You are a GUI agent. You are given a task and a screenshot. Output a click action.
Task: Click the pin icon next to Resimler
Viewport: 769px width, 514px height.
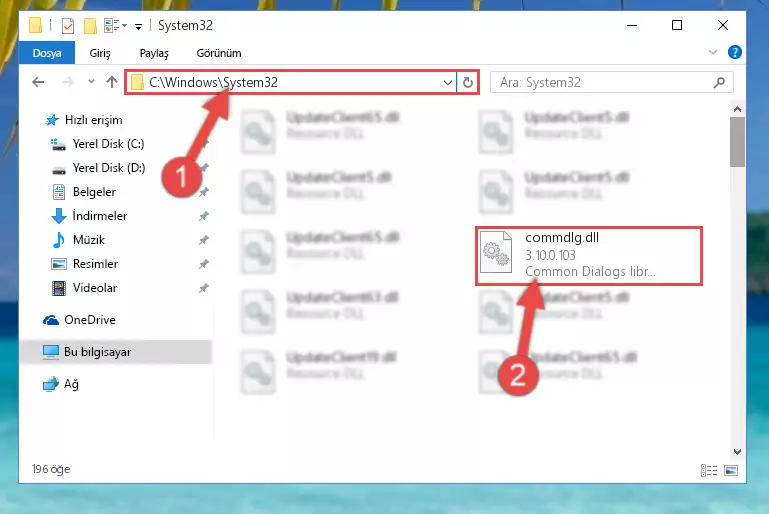point(204,264)
